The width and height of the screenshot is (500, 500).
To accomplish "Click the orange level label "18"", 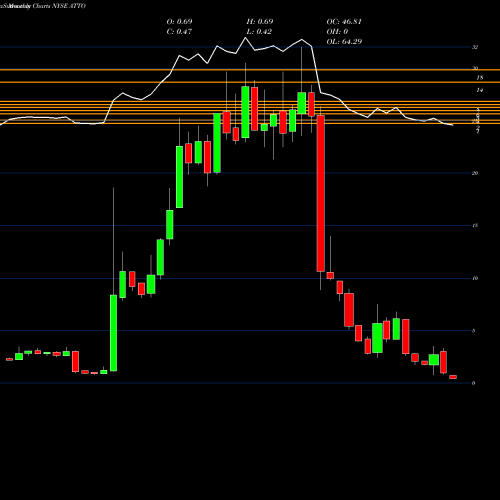I will (x=480, y=78).
